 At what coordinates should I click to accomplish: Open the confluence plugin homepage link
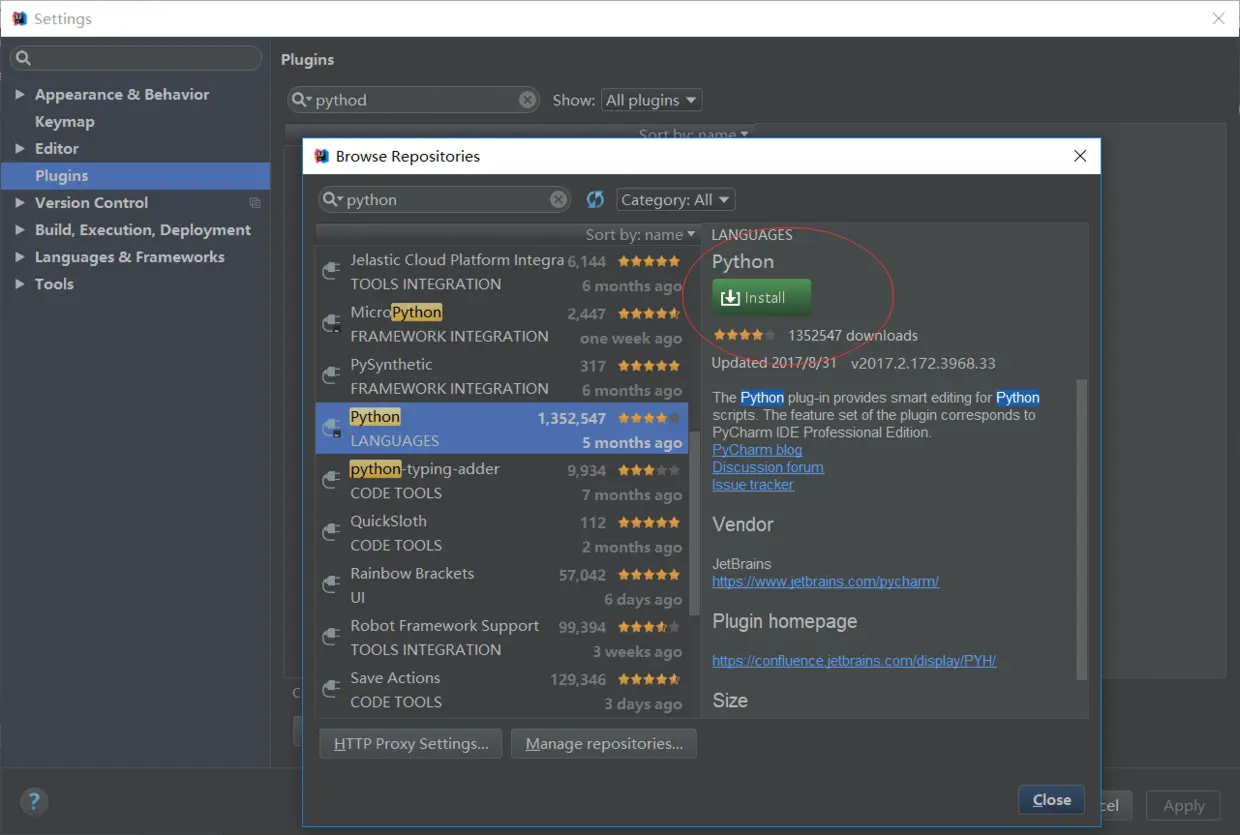click(854, 661)
